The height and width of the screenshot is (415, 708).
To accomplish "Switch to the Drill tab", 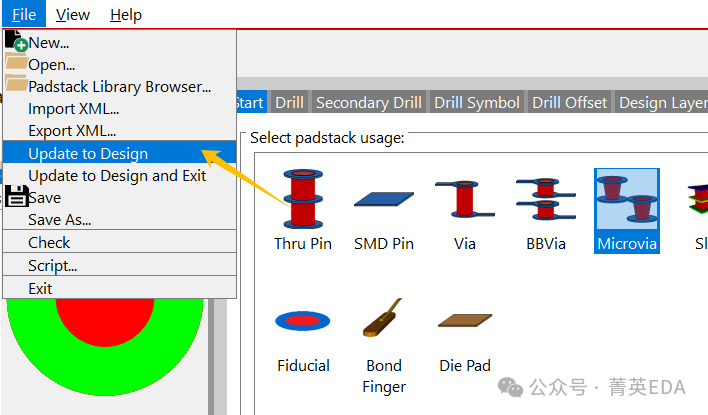I will (x=289, y=103).
